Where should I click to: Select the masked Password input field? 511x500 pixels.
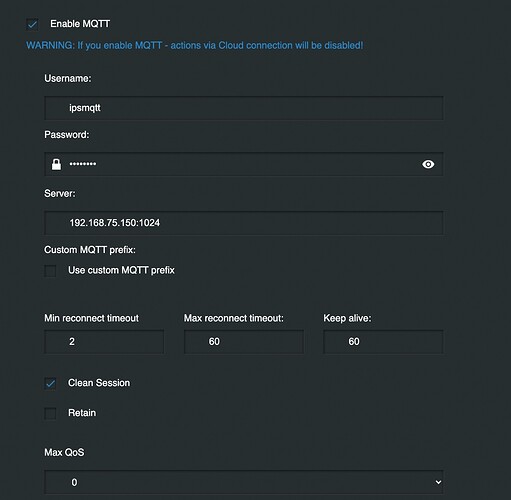[244, 164]
